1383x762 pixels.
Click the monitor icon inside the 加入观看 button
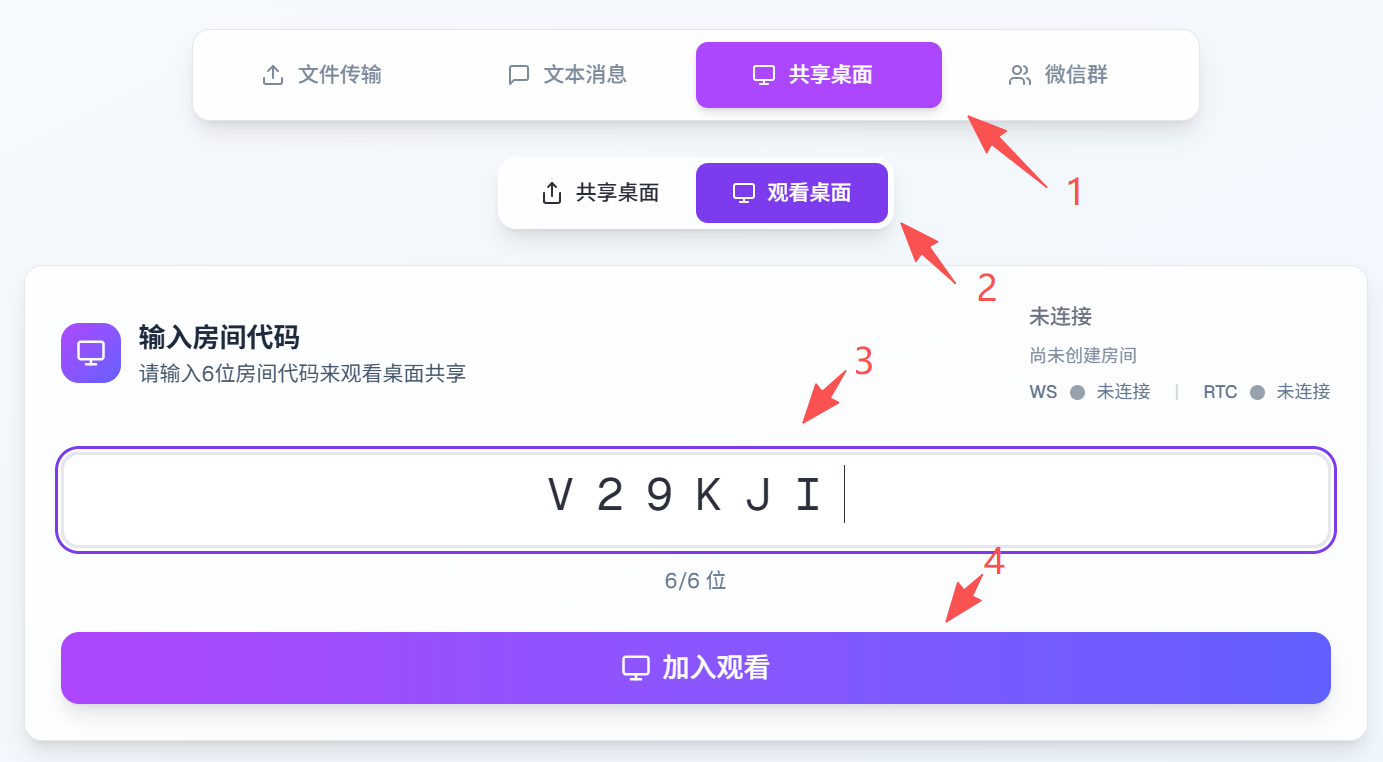click(x=636, y=668)
